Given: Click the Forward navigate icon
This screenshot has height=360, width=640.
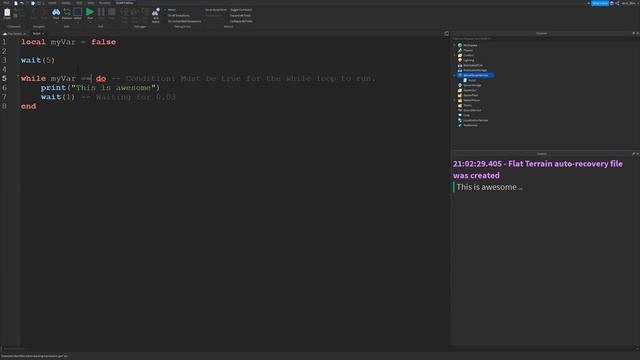Looking at the screenshot, I should tap(44, 13).
